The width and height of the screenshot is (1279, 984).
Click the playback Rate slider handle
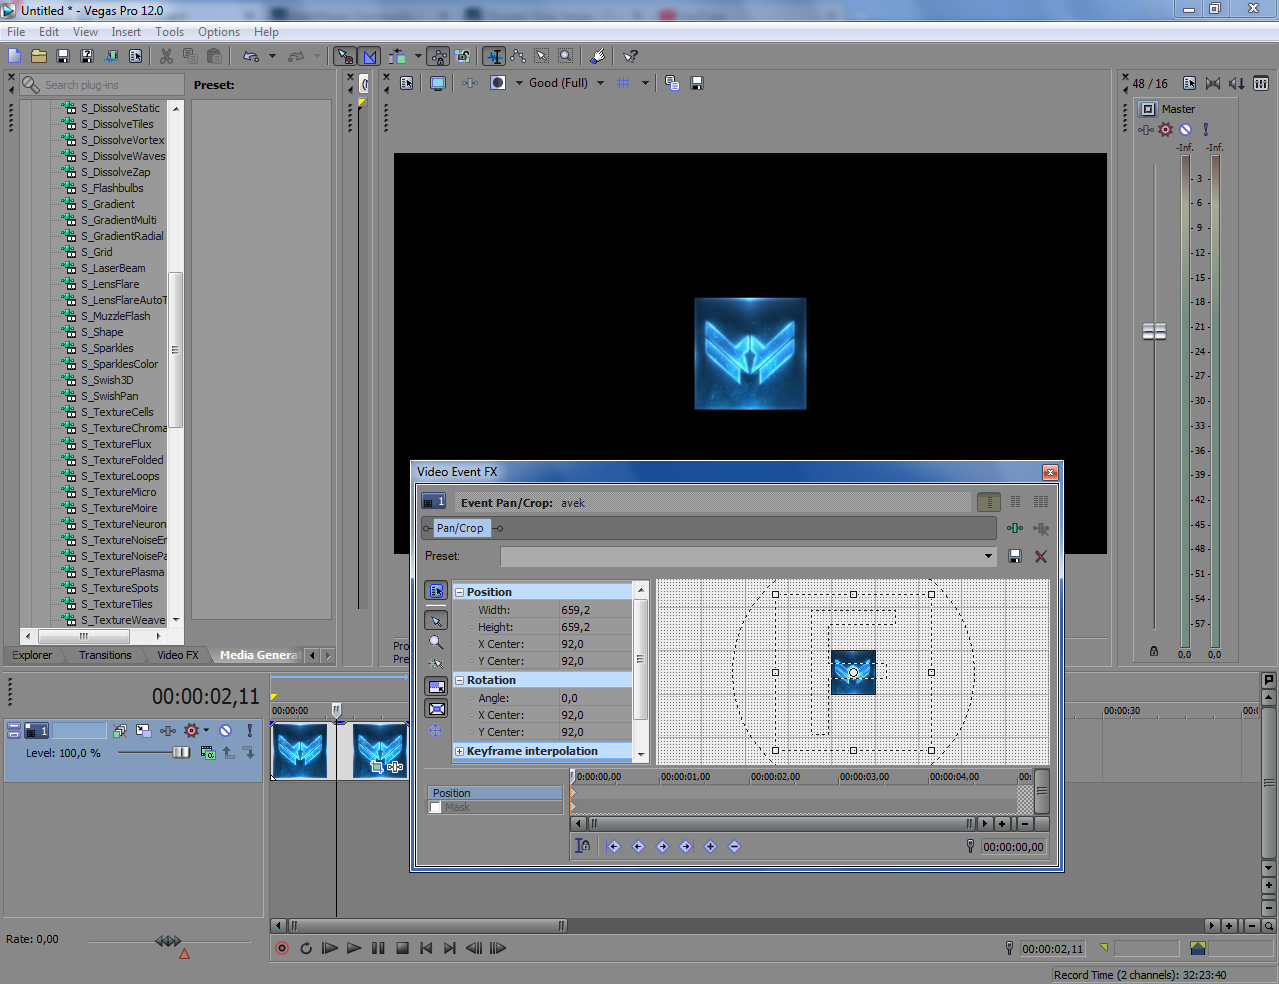tap(168, 941)
